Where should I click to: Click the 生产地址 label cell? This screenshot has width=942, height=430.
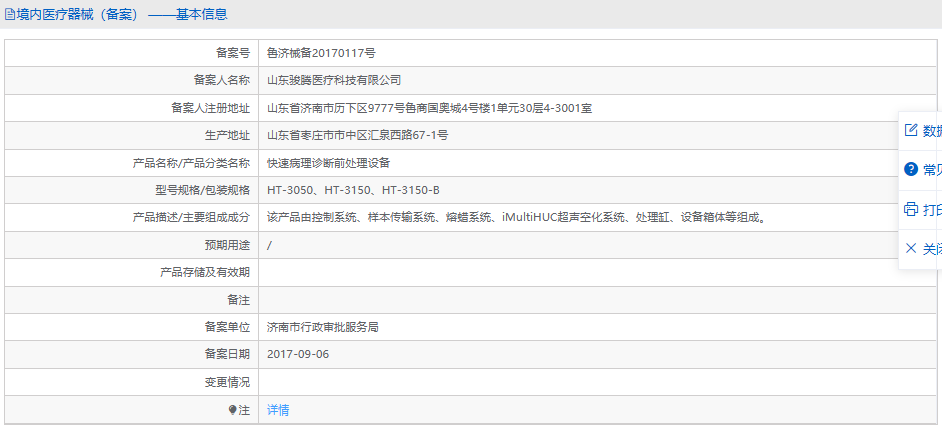(132, 136)
